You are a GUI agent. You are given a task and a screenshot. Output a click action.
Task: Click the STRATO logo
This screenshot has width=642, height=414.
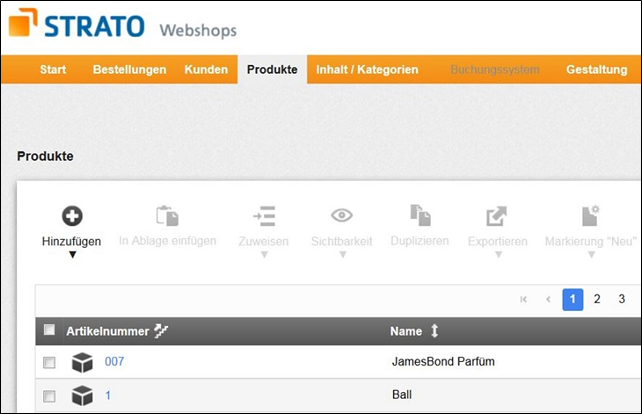(x=77, y=24)
